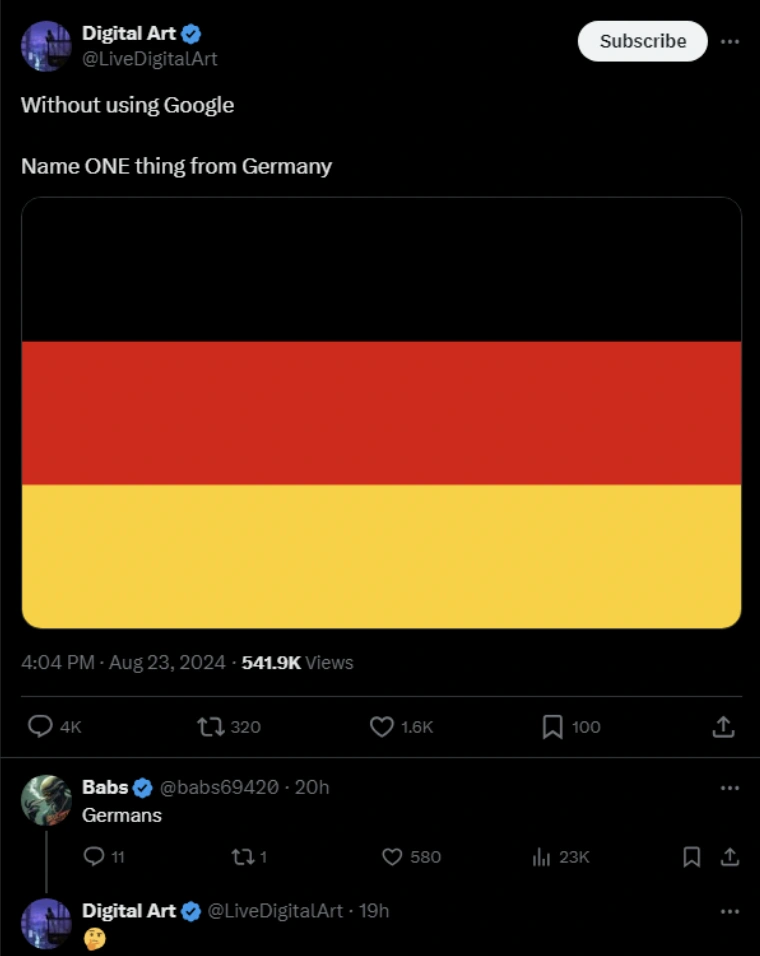The image size is (760, 956).
Task: Reply to Babs' Germans comment
Action: tap(94, 857)
